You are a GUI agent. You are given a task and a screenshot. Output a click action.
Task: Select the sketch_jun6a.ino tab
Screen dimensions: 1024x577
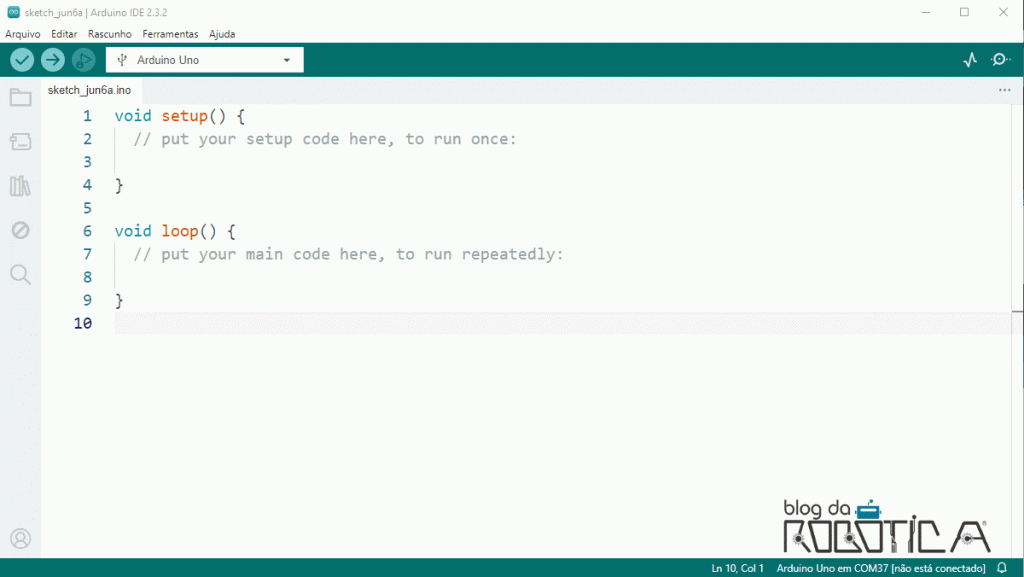coord(89,90)
